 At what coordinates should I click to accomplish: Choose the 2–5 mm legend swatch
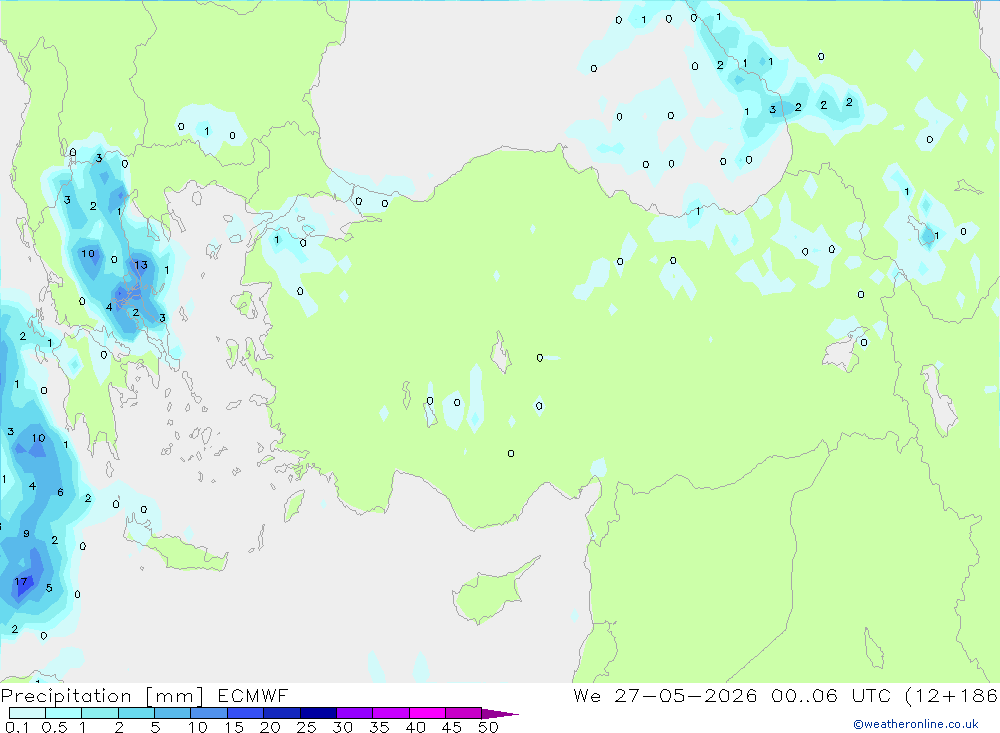pyautogui.click(x=136, y=713)
